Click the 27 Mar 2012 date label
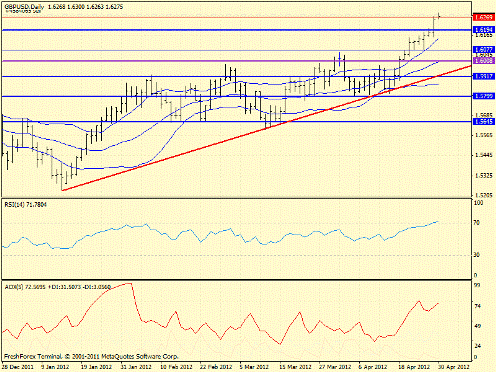 click(x=335, y=367)
